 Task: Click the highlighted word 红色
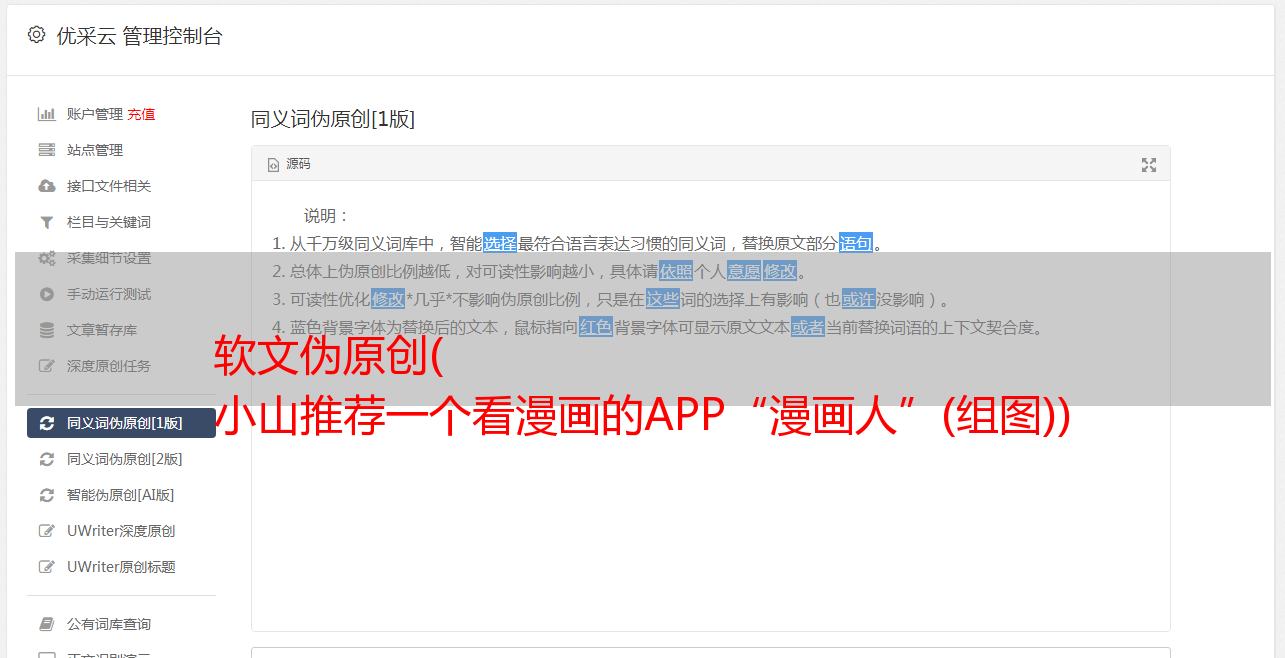click(596, 326)
